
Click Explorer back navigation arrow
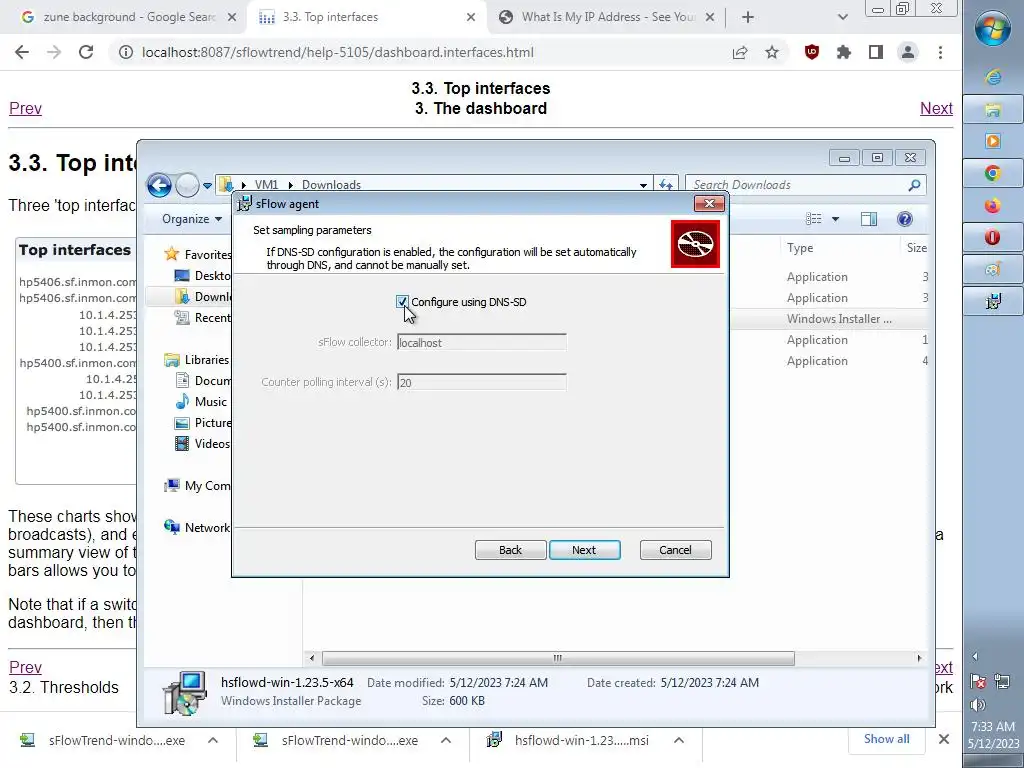tap(159, 185)
